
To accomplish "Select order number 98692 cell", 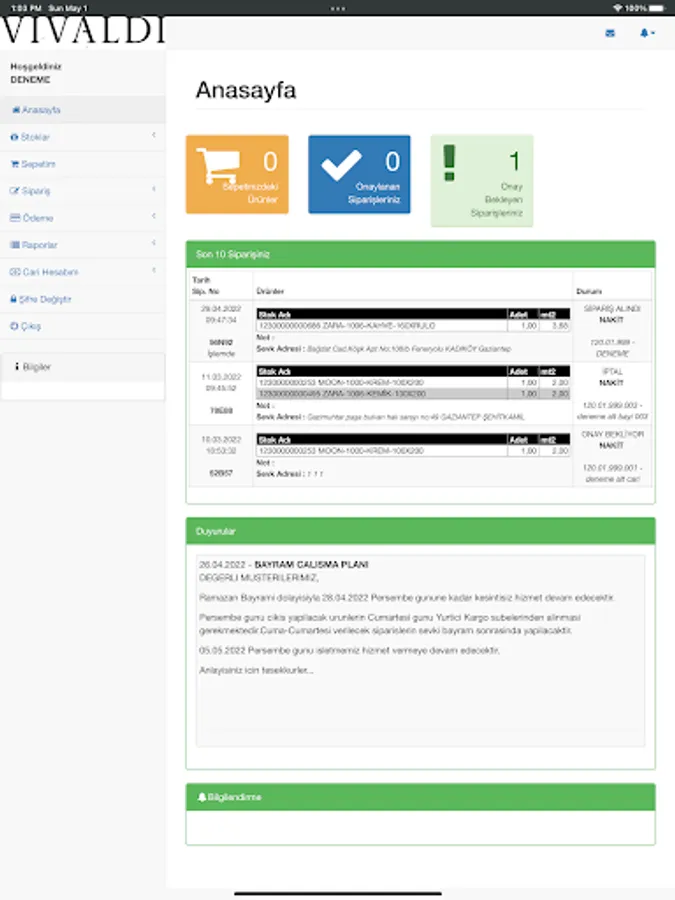I will (221, 343).
